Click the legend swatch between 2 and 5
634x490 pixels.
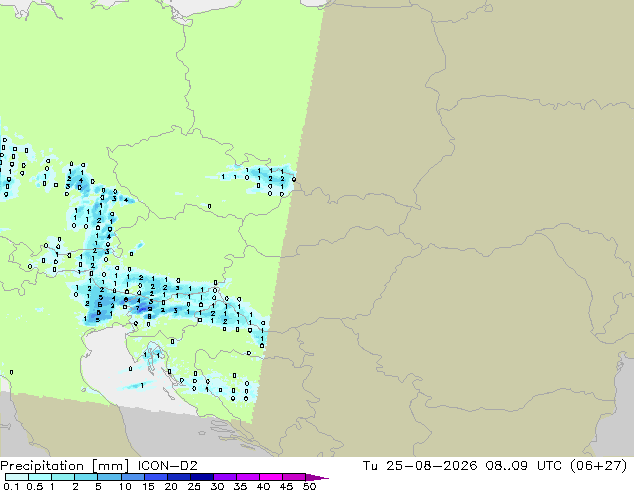(86, 477)
